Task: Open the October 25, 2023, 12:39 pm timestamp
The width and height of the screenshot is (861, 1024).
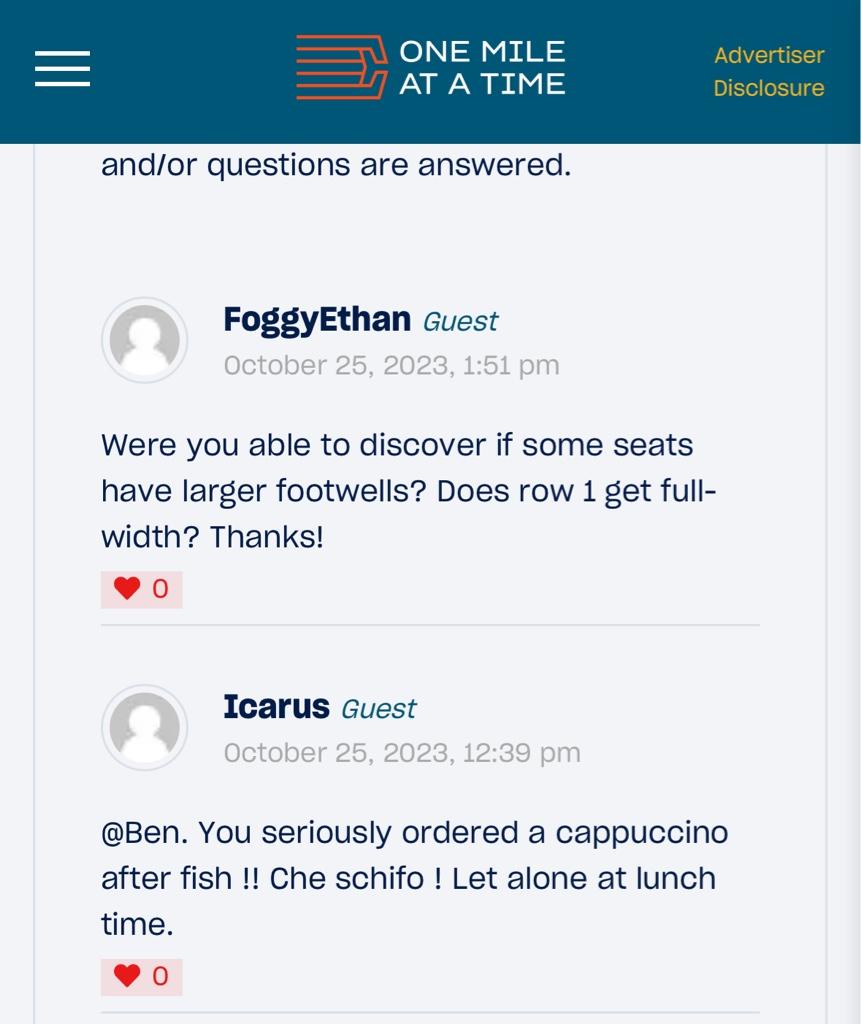Action: 402,752
